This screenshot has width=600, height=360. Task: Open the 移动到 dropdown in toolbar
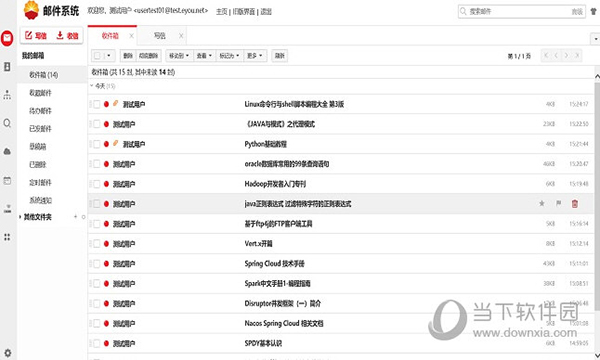[x=179, y=56]
